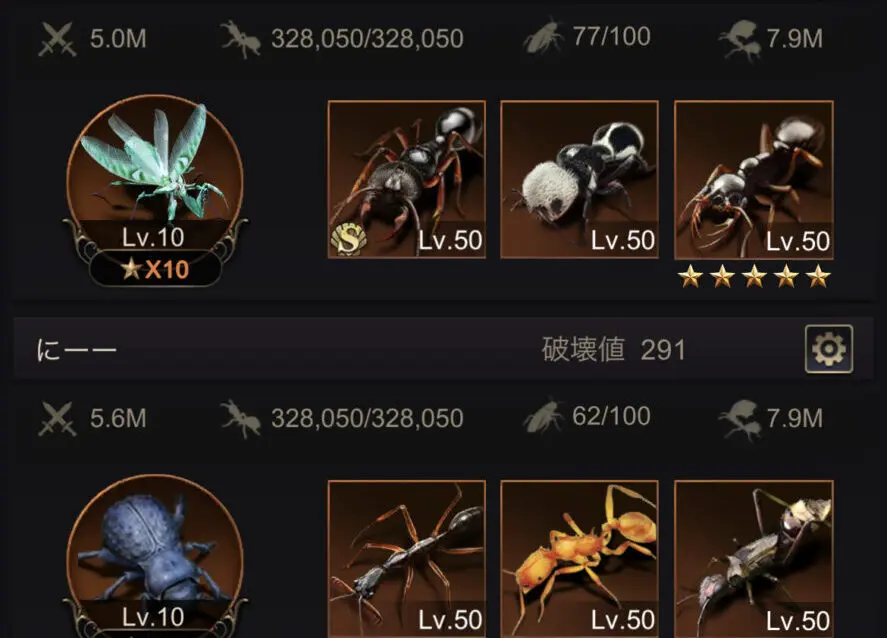
Task: Tap the load capacity icon in lower squad
Action: click(x=739, y=420)
